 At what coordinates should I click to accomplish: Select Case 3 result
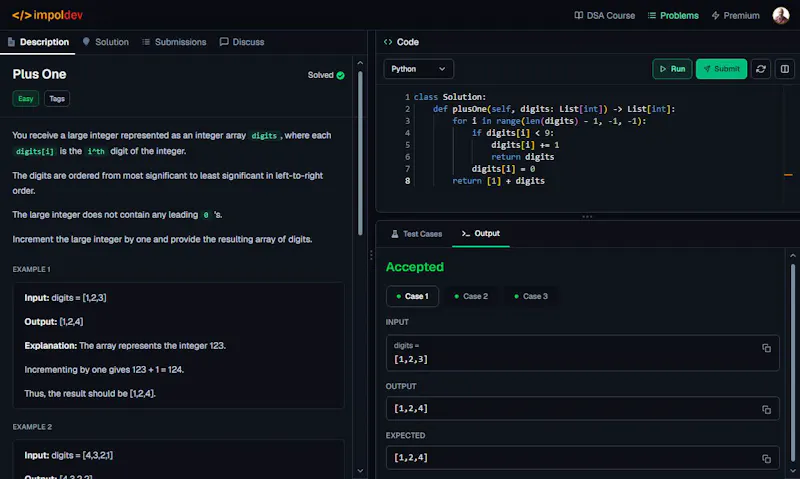(x=531, y=296)
